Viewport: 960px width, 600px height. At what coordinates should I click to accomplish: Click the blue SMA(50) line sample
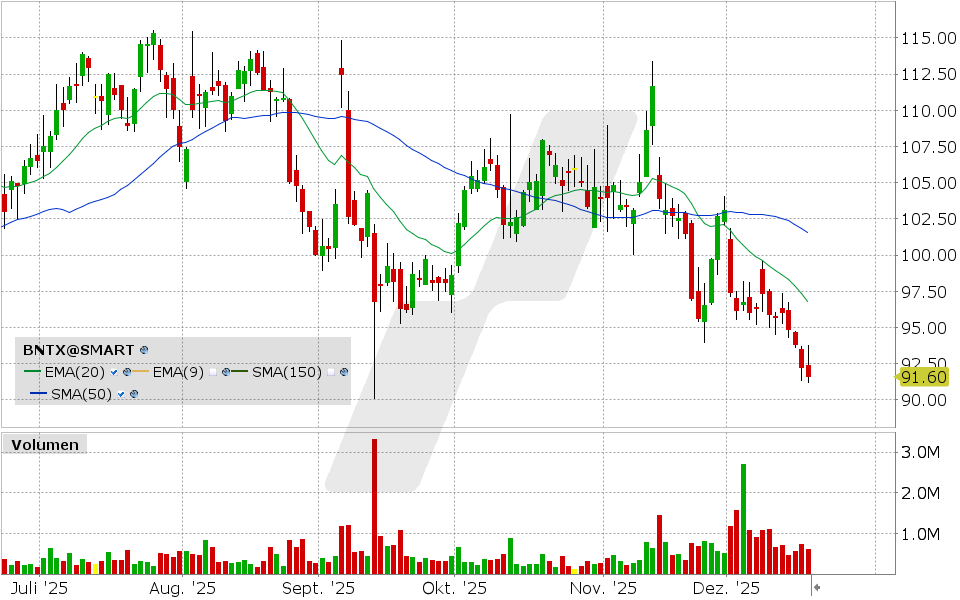tap(37, 393)
